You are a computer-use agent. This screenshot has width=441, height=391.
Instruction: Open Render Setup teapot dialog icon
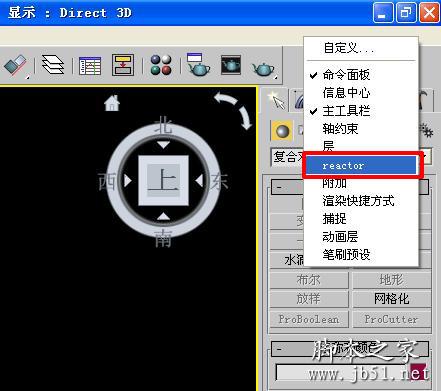click(199, 65)
